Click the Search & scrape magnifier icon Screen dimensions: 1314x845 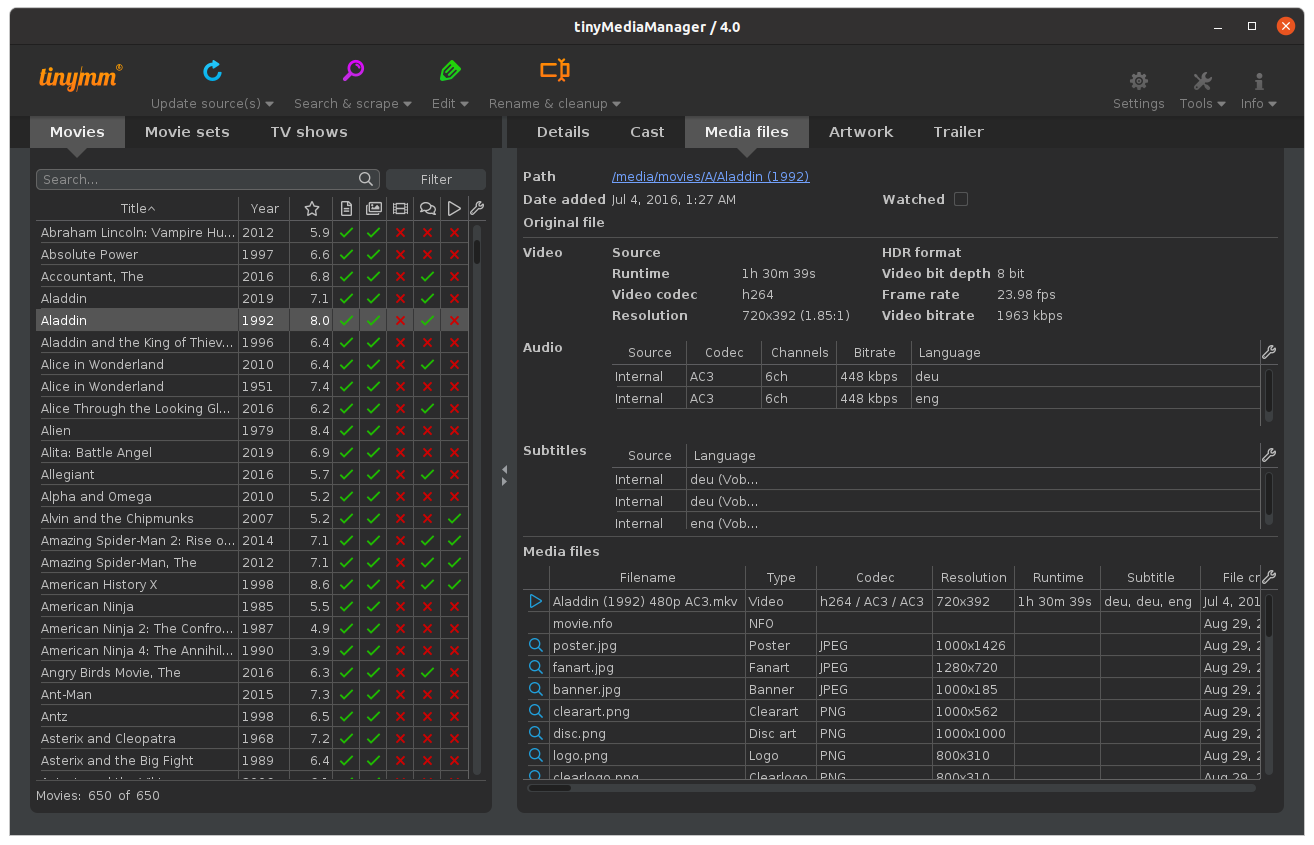[353, 71]
